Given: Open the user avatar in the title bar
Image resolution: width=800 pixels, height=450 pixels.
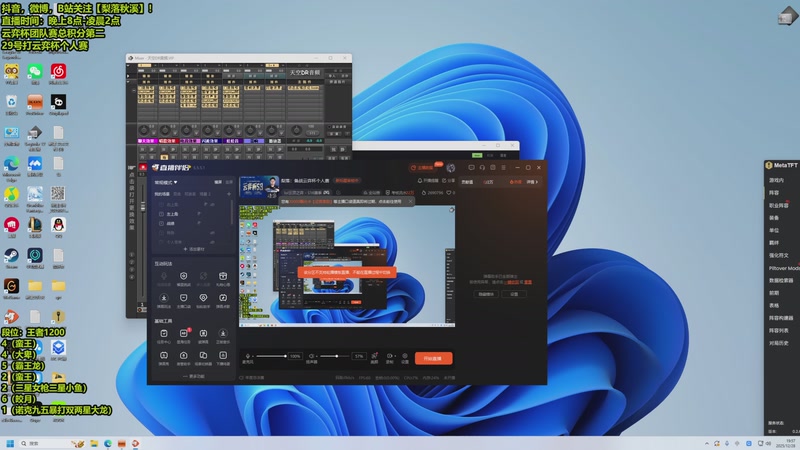Looking at the screenshot, I should pos(451,167).
